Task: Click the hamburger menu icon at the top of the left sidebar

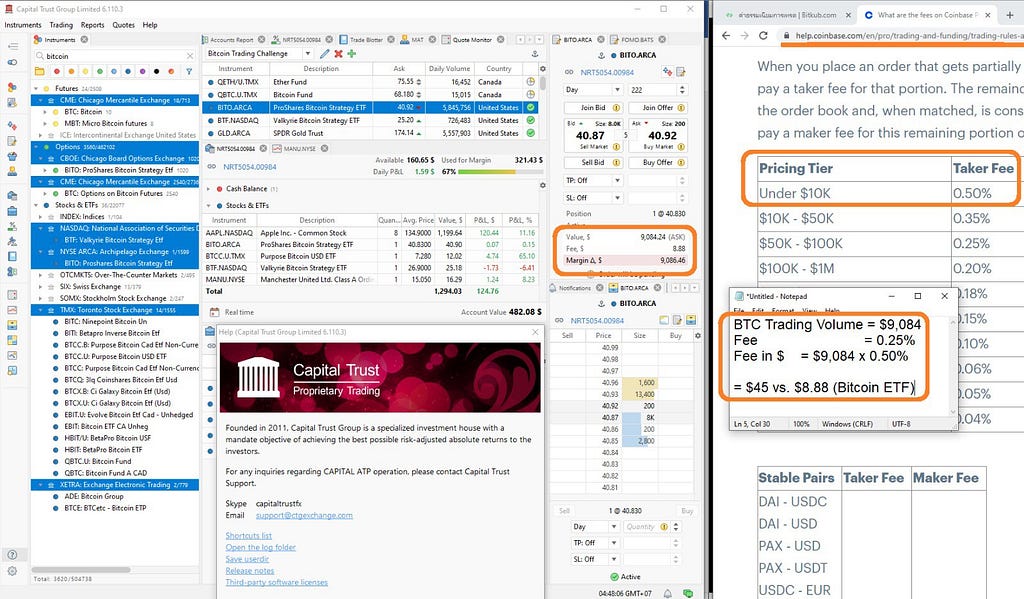Action: pyautogui.click(x=12, y=46)
